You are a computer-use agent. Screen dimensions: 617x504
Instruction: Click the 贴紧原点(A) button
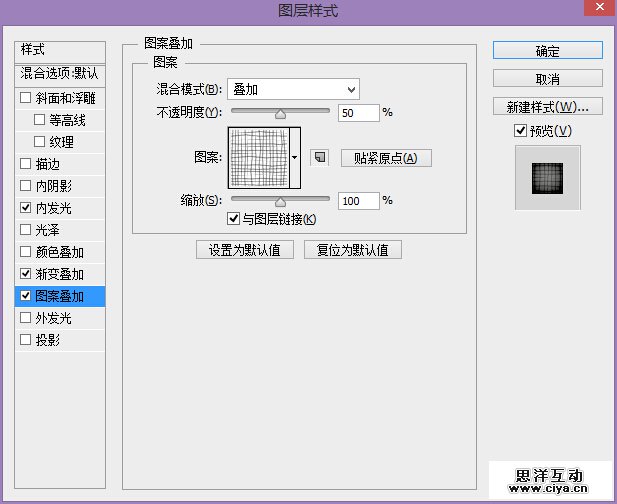coord(386,158)
